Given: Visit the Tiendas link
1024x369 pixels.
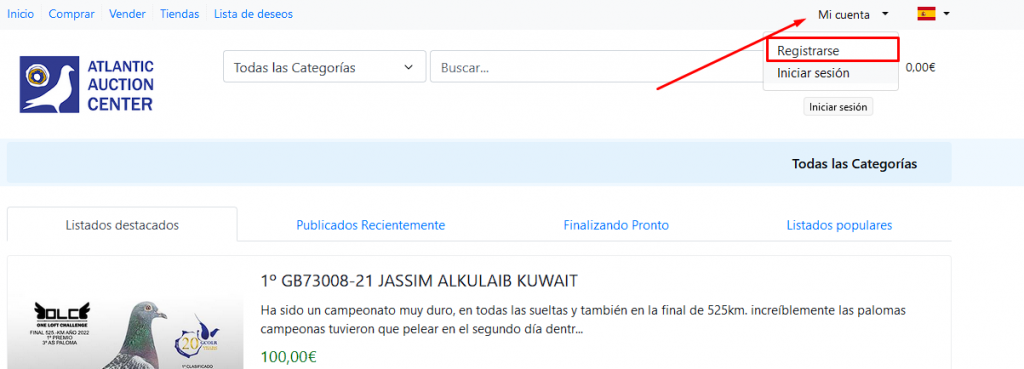Looking at the screenshot, I should click(x=180, y=14).
